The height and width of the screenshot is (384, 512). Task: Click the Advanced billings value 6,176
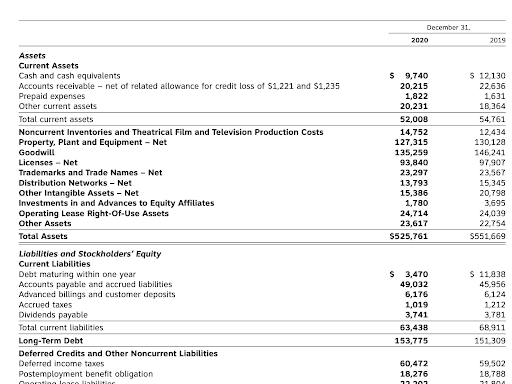(x=416, y=295)
